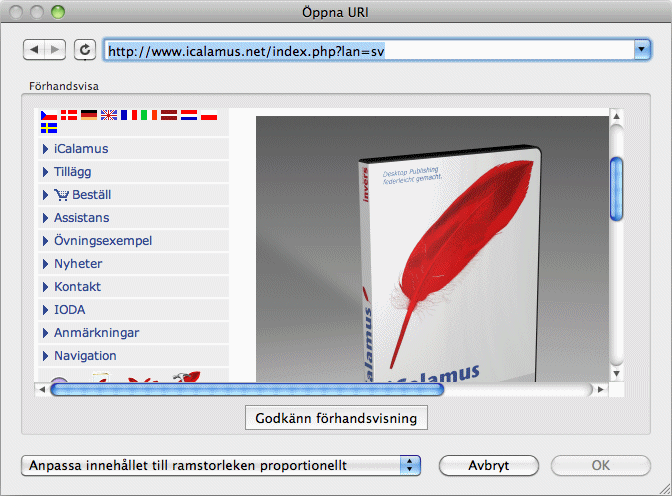Open the Övningsexempel link
672x496 pixels.
click(x=103, y=241)
